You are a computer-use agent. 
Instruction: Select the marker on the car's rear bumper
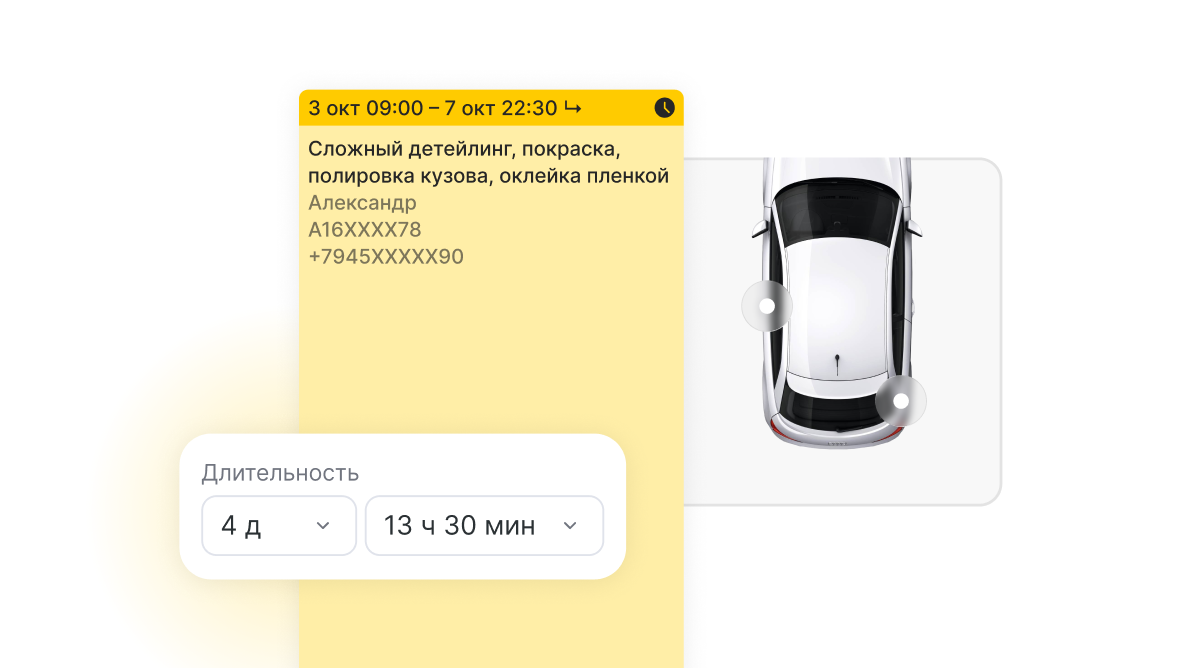(x=901, y=401)
